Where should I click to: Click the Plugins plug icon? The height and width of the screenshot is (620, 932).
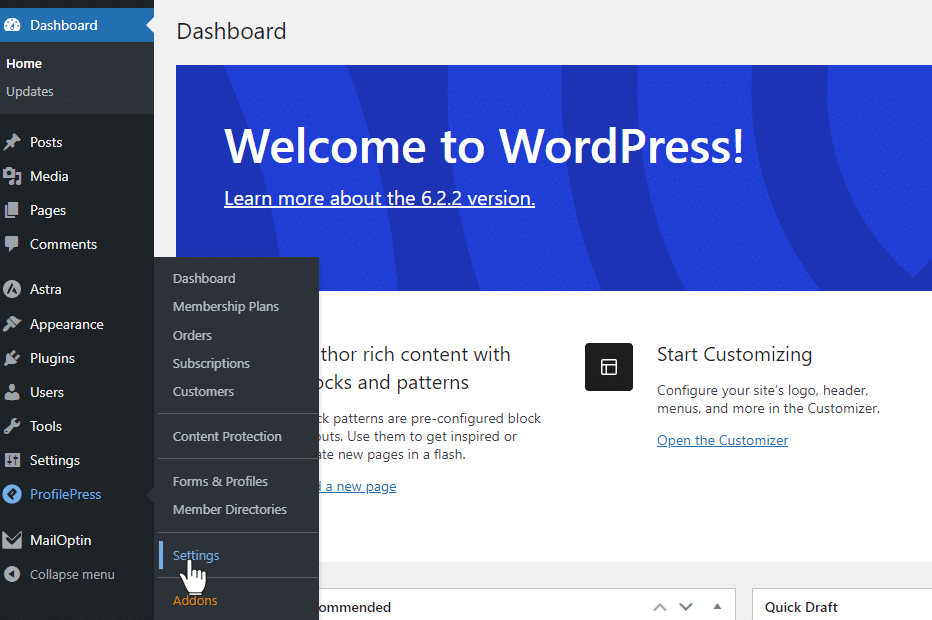[12, 358]
